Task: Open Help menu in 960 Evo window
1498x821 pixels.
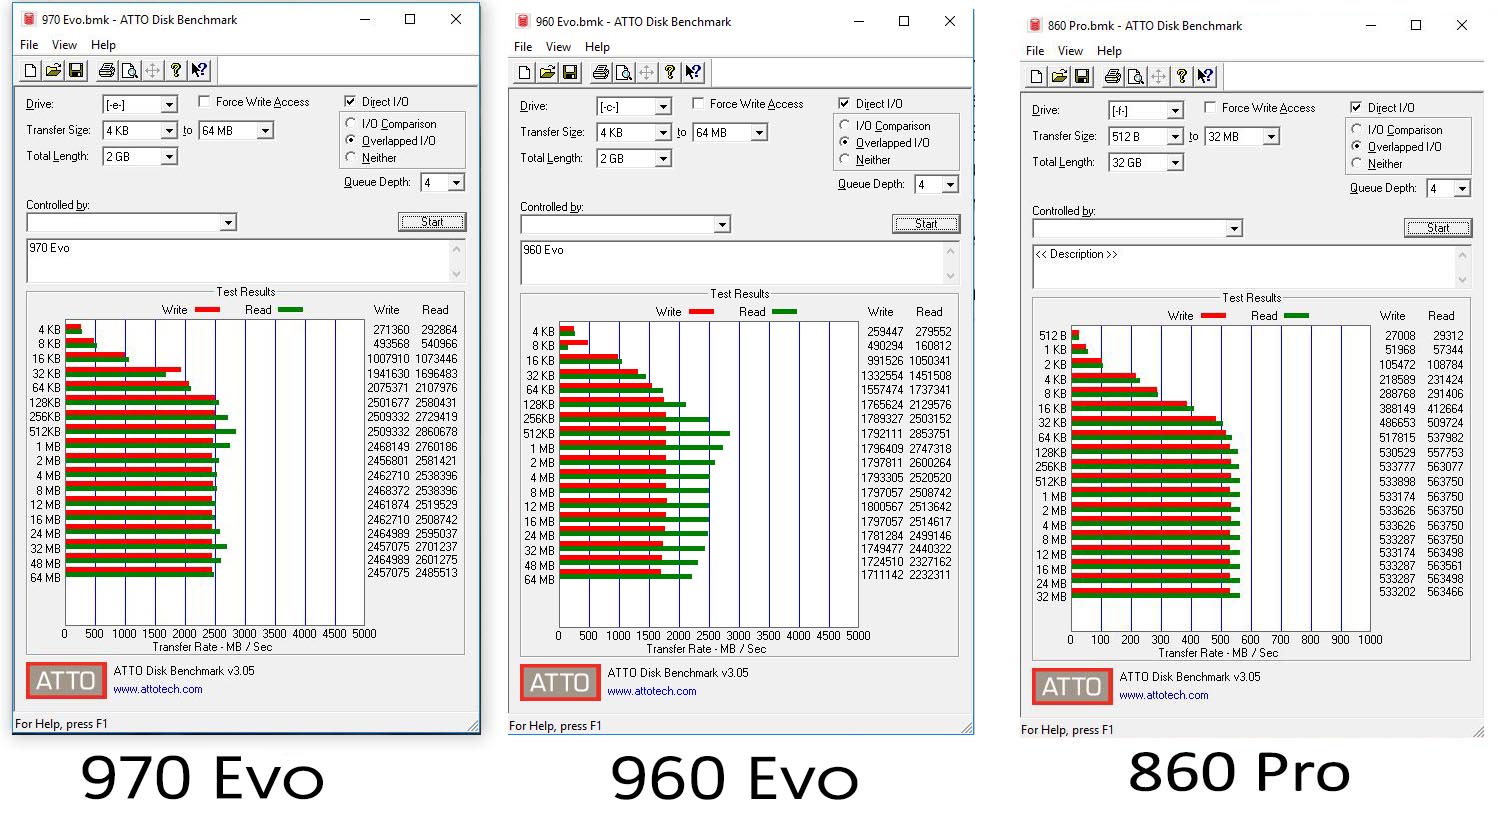Action: click(597, 47)
